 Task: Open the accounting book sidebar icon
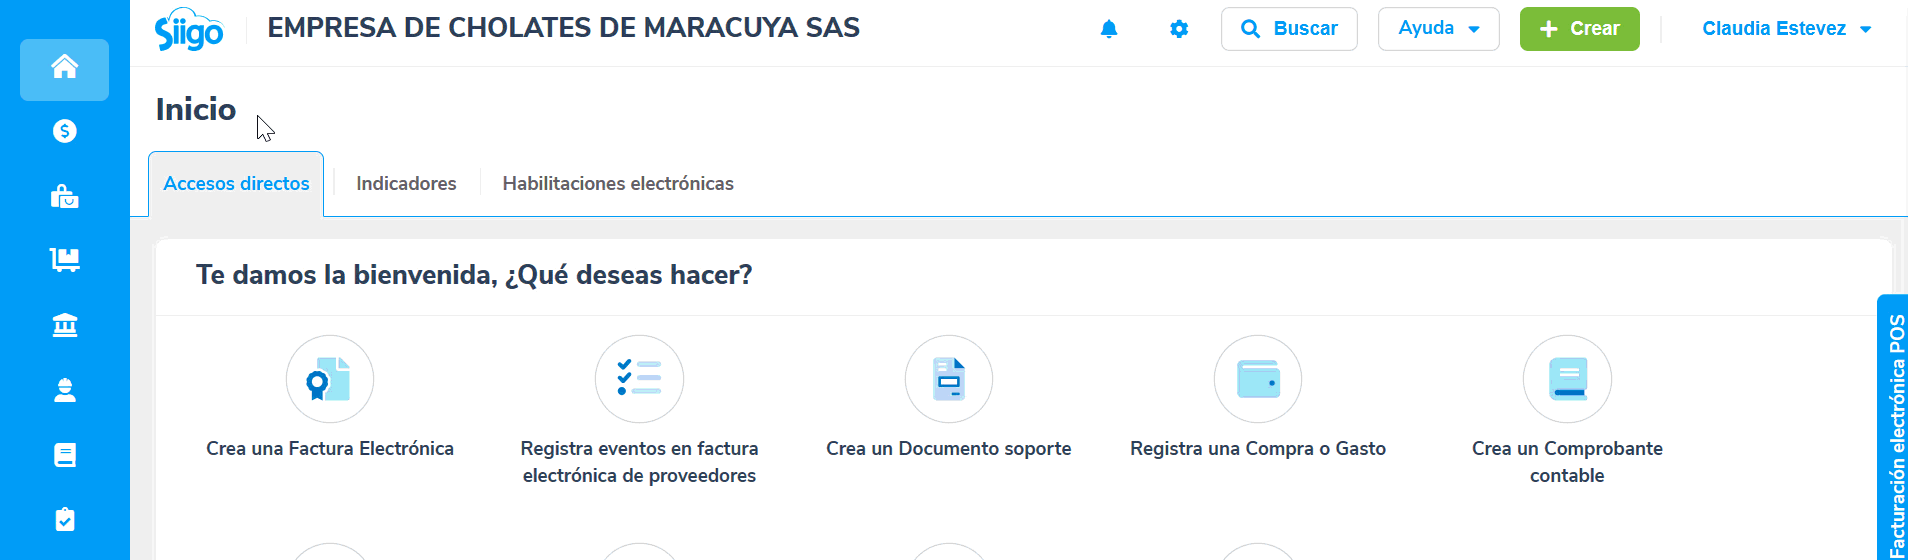(65, 455)
